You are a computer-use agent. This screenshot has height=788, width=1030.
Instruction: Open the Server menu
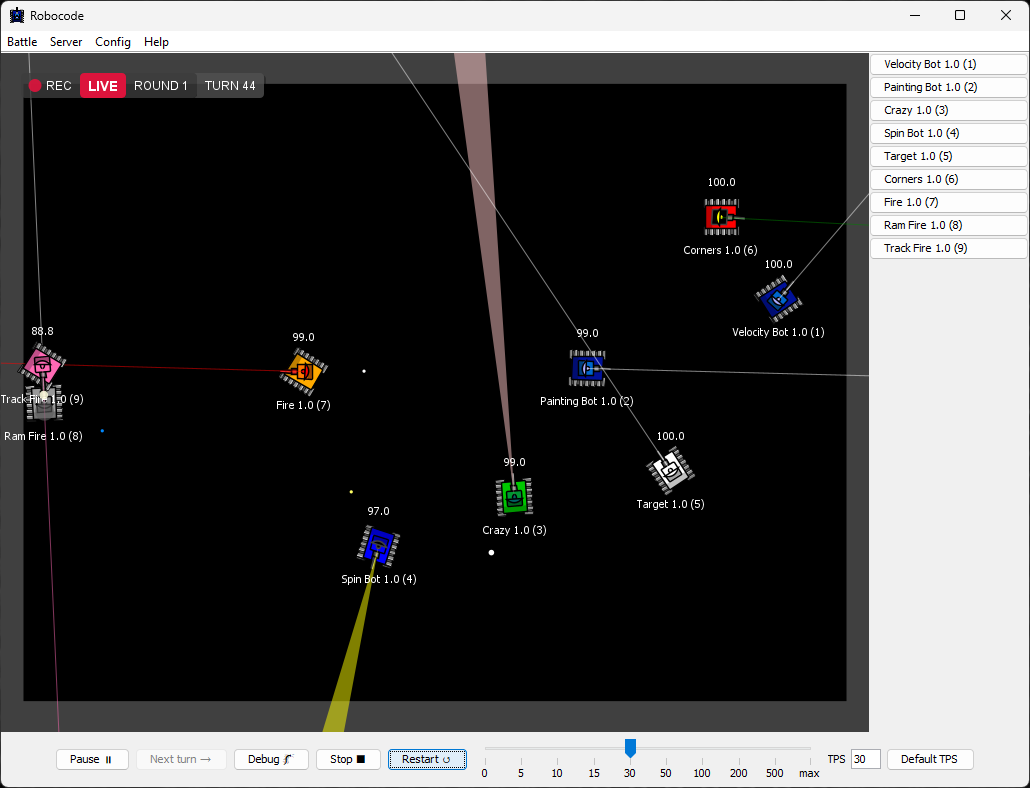click(66, 42)
